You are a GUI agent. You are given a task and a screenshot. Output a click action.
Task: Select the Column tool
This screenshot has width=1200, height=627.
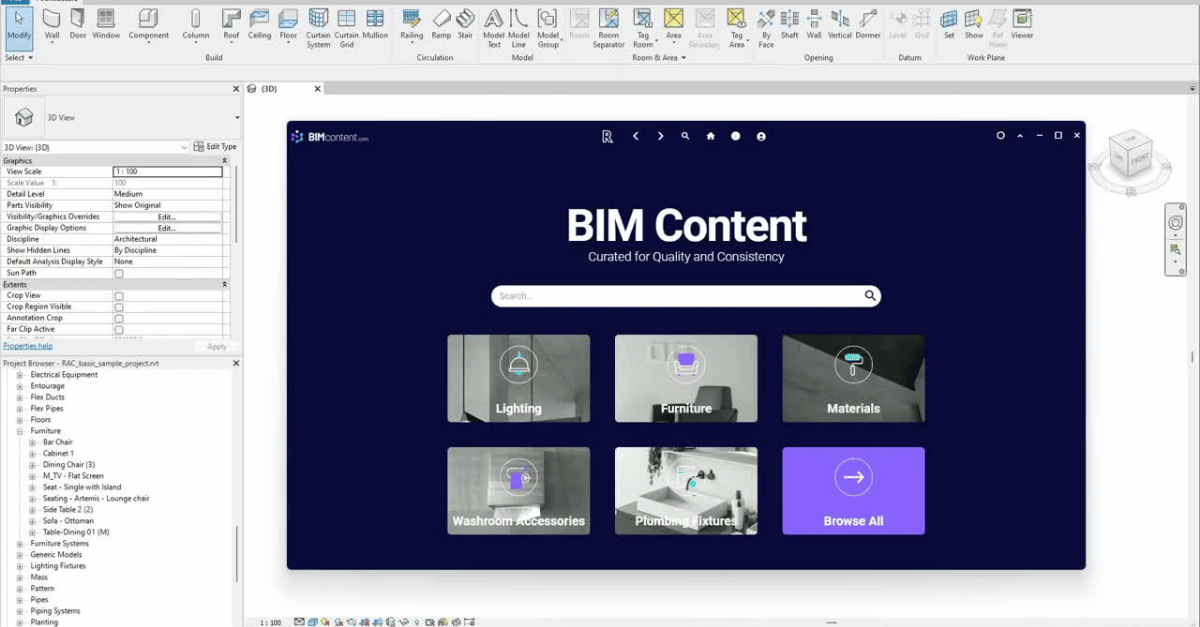(x=196, y=24)
